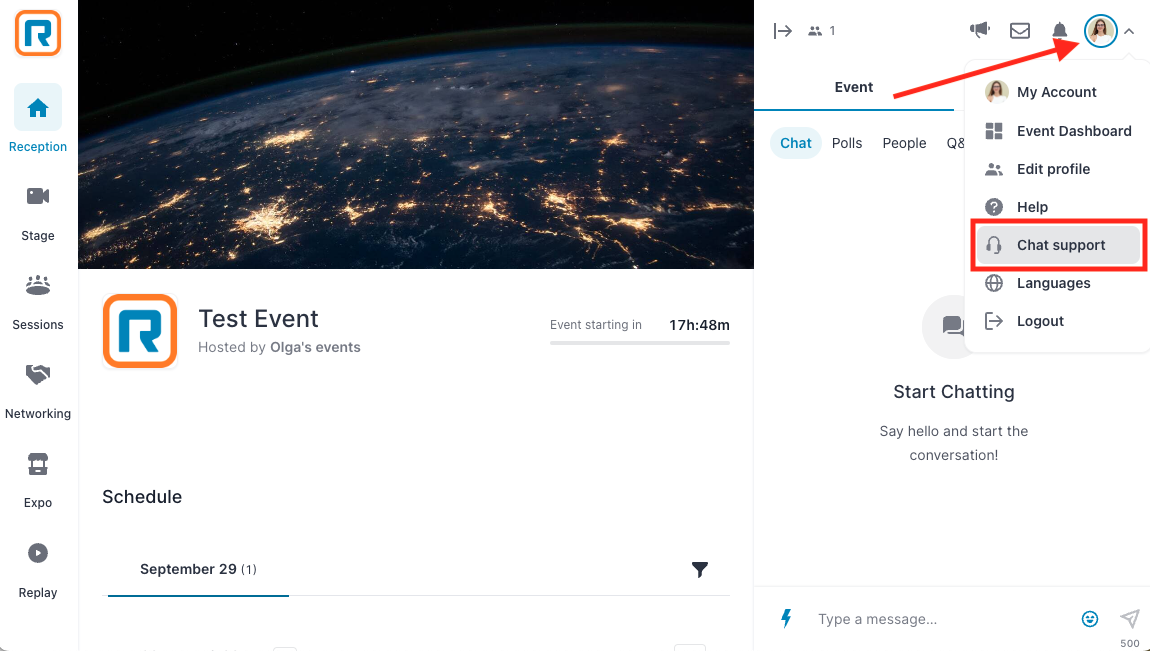The width and height of the screenshot is (1150, 651).
Task: Open the notifications bell
Action: [x=1060, y=31]
